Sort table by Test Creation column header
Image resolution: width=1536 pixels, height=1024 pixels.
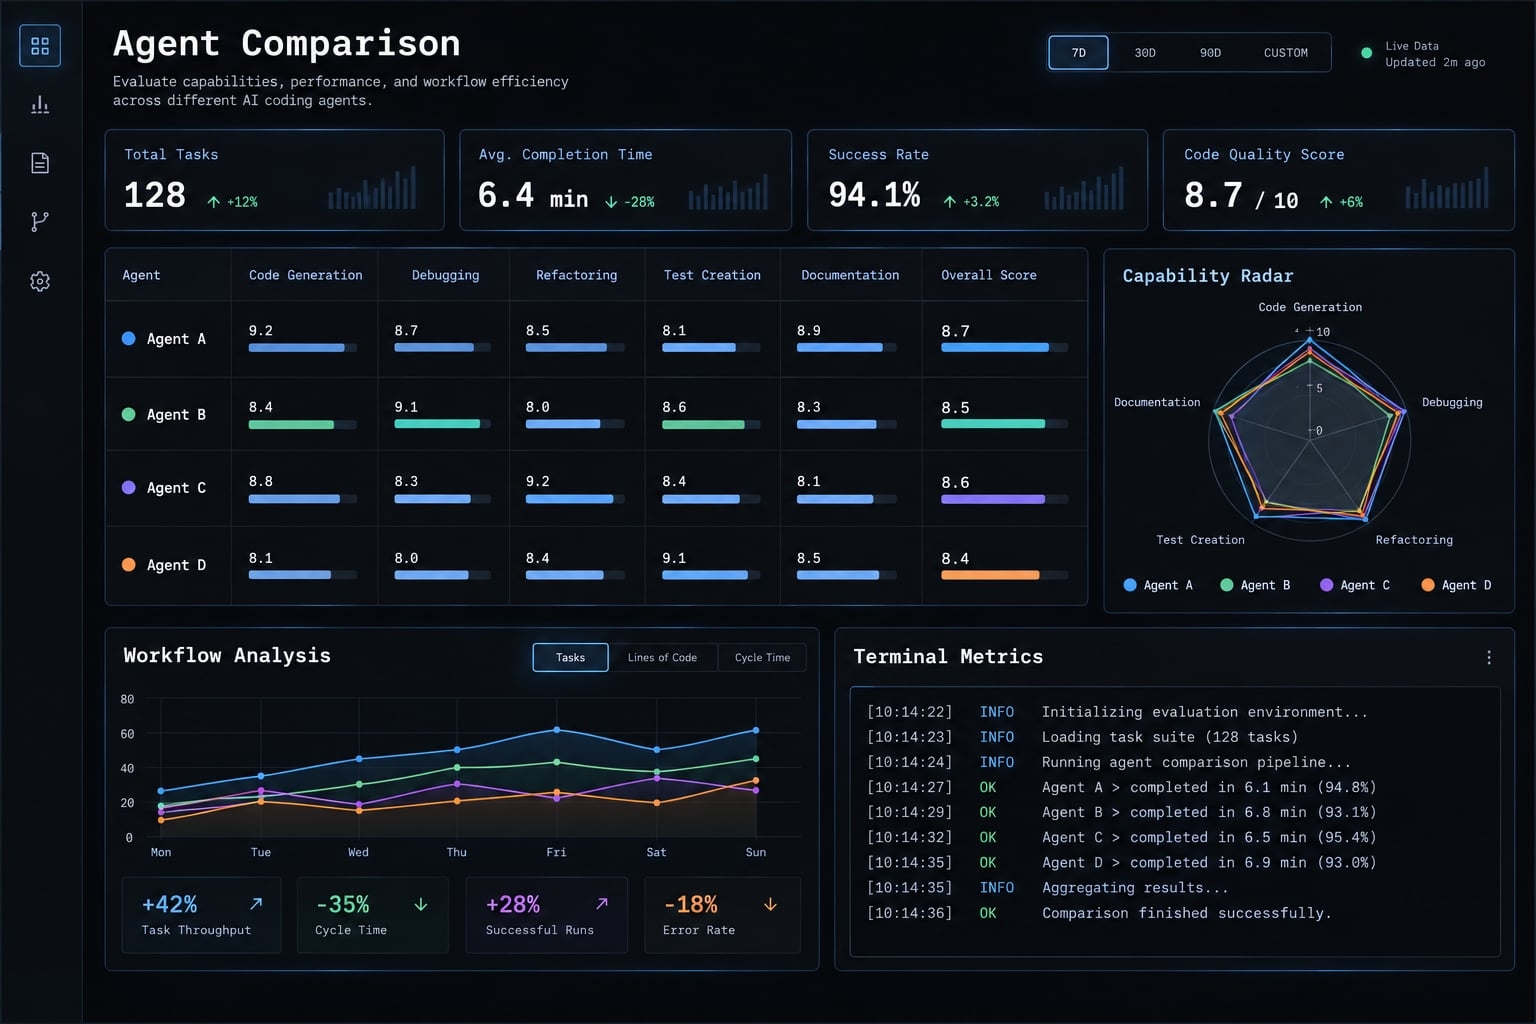click(x=712, y=275)
